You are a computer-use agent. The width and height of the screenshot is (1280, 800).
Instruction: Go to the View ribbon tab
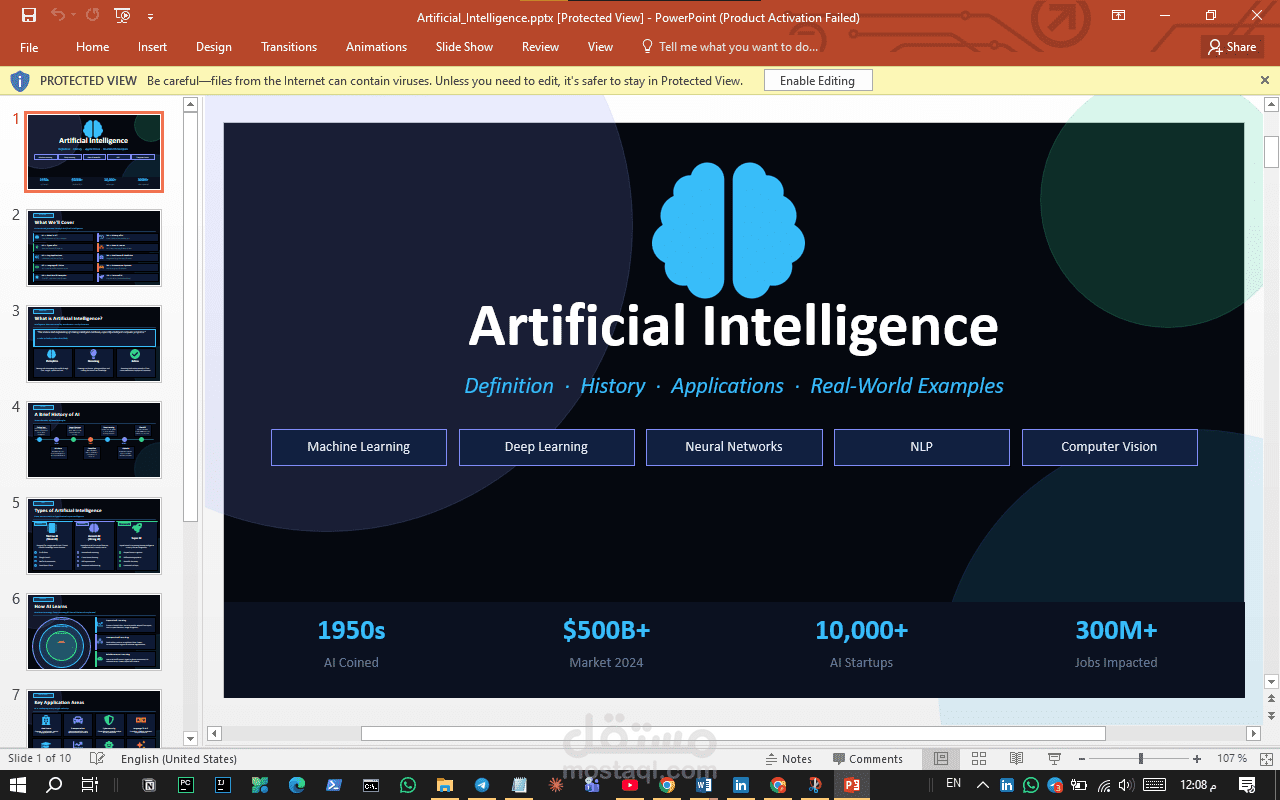(600, 47)
